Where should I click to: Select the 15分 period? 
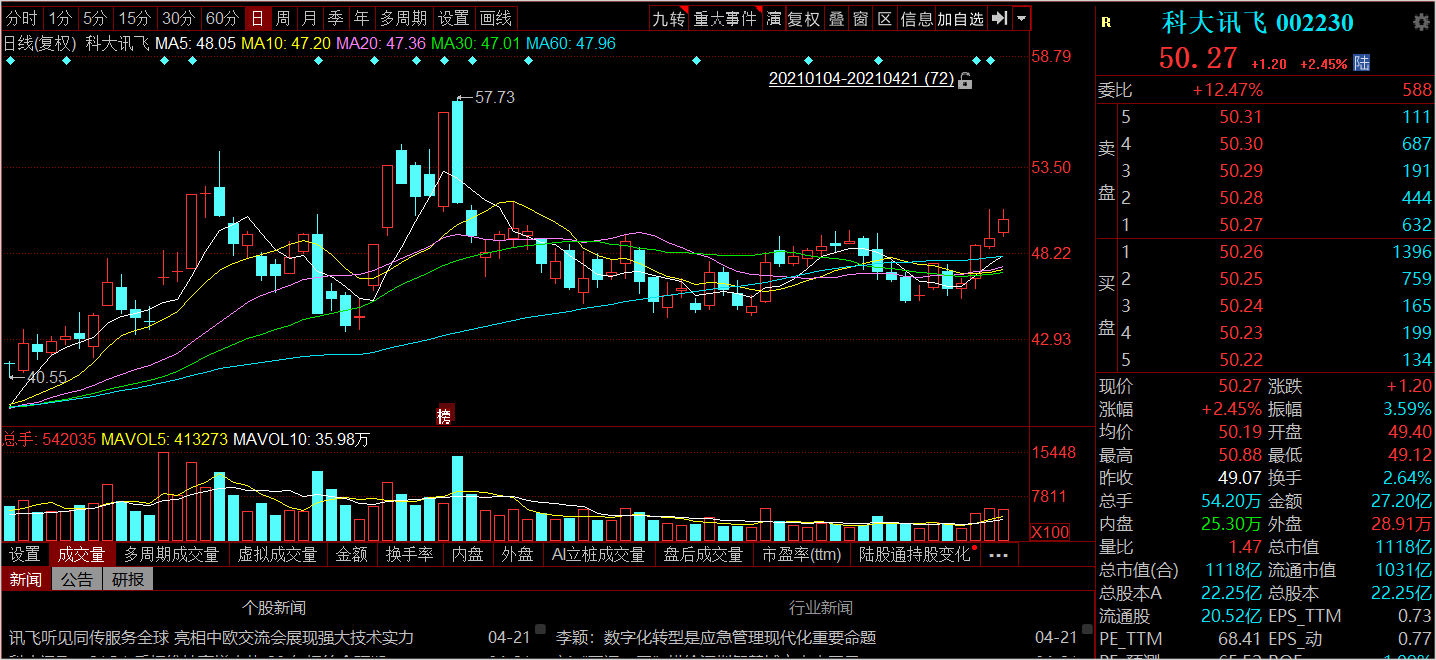133,18
